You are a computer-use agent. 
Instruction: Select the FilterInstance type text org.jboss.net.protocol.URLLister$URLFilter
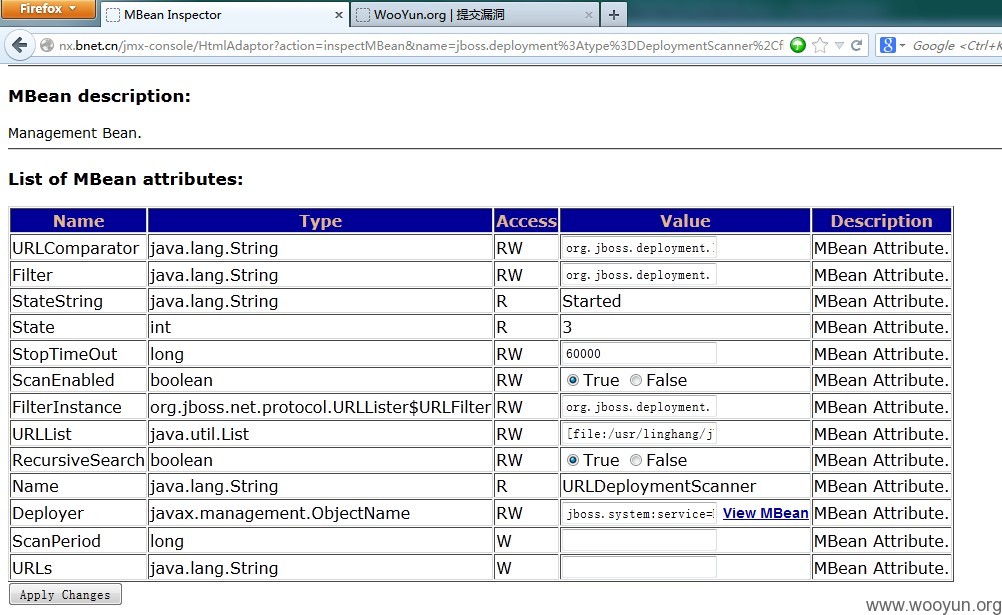[320, 407]
